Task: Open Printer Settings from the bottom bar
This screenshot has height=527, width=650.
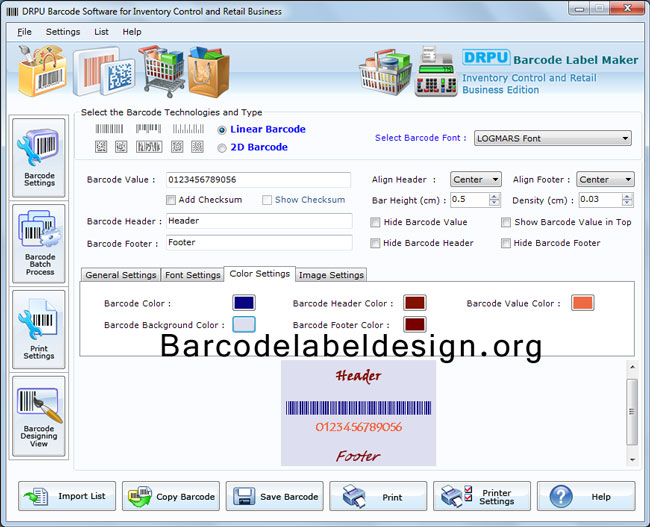Action: pyautogui.click(x=482, y=496)
